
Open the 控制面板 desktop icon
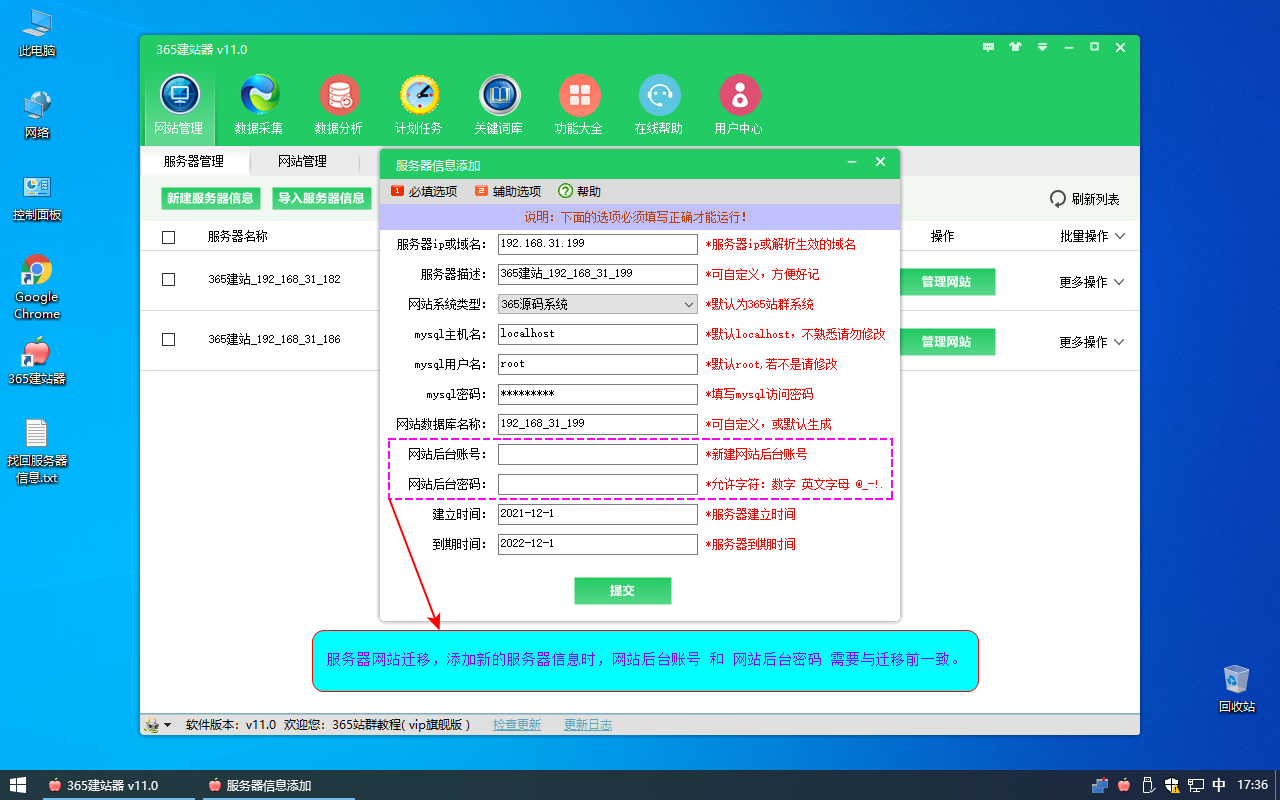click(37, 197)
